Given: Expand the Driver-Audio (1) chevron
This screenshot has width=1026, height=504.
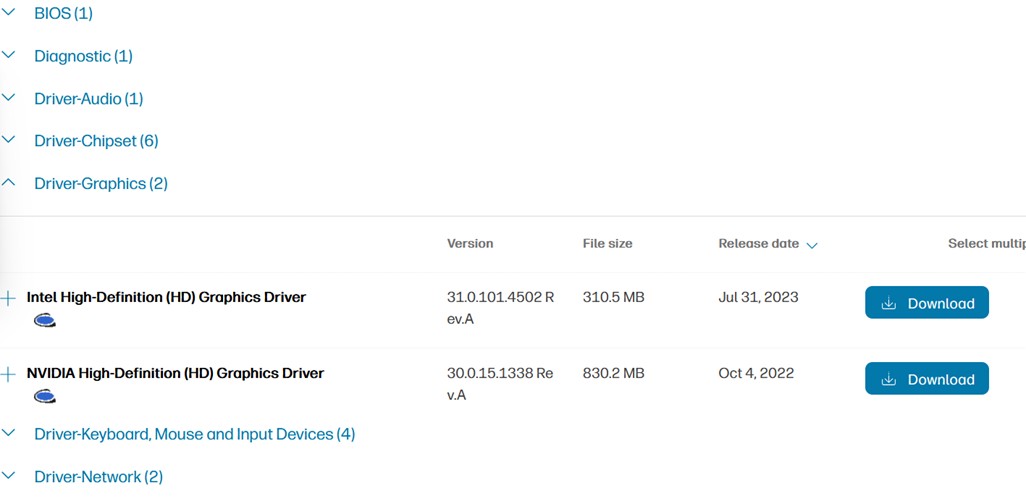Looking at the screenshot, I should pyautogui.click(x=9, y=98).
